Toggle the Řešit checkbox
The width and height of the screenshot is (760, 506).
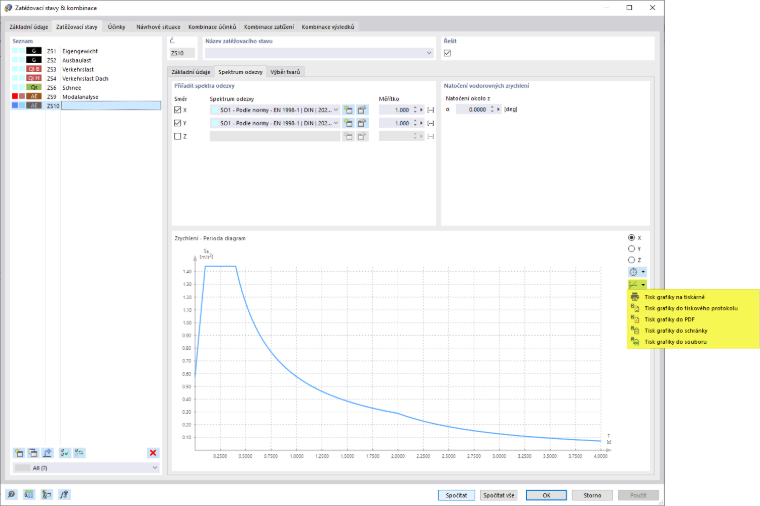coord(447,53)
